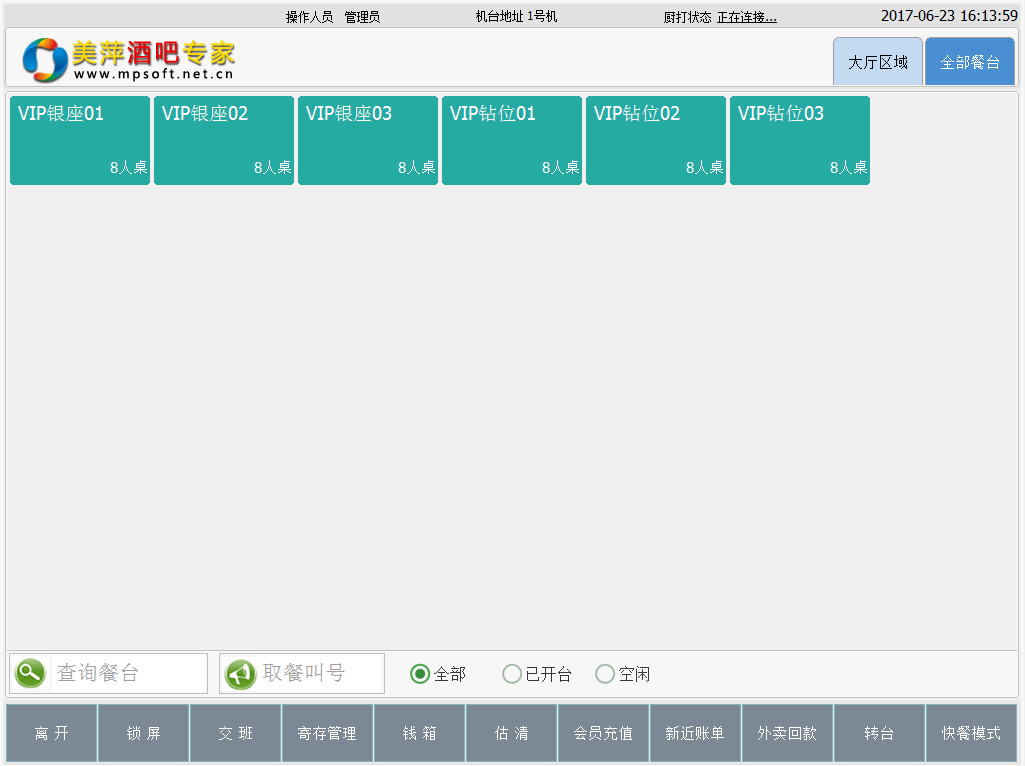Click inside the 查询餐台 search field
Image resolution: width=1025 pixels, height=766 pixels.
[127, 673]
